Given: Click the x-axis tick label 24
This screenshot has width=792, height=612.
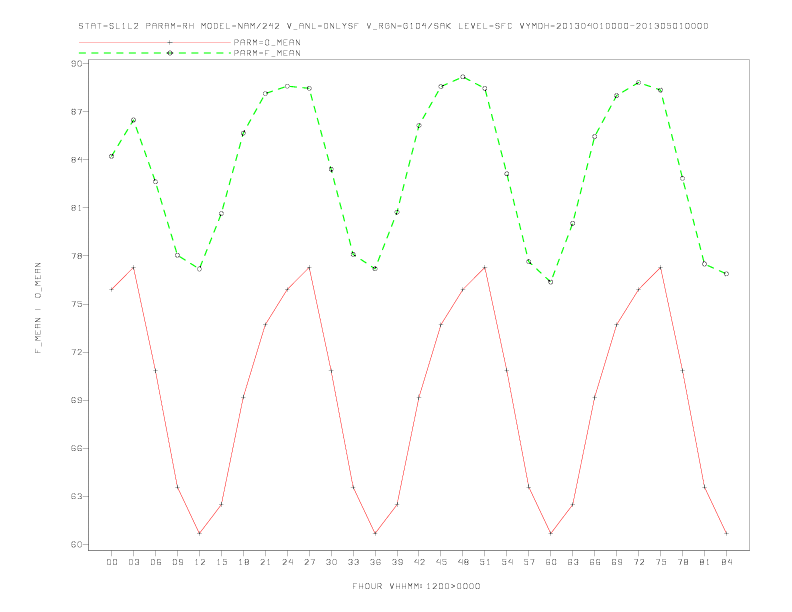Looking at the screenshot, I should pos(287,562).
